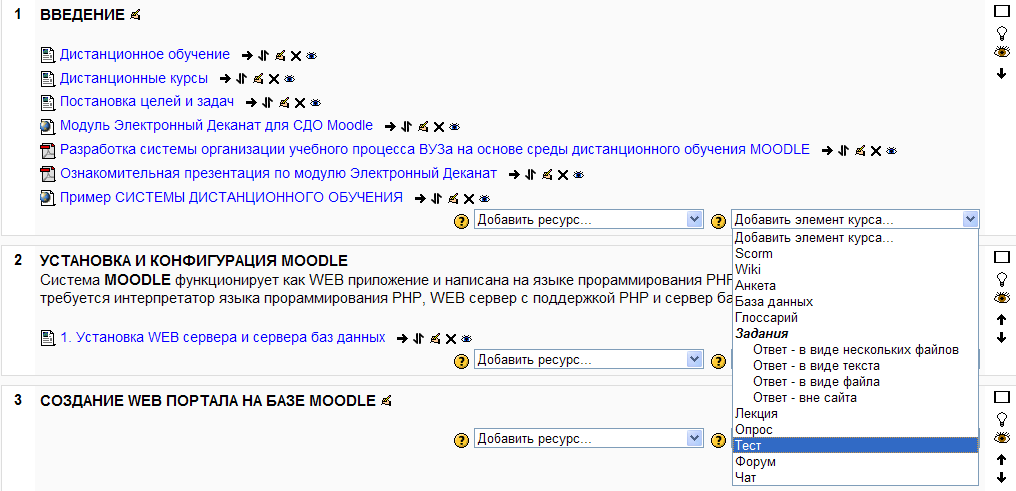Indent Дистанционное обучение with right arrow
The image size is (1016, 491).
[246, 56]
